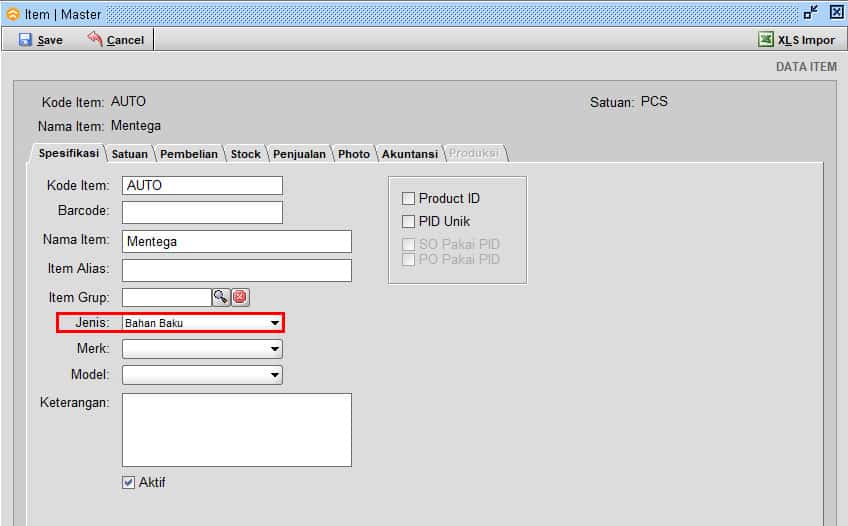
Task: Click the greyed-out Produksi tab
Action: (474, 154)
